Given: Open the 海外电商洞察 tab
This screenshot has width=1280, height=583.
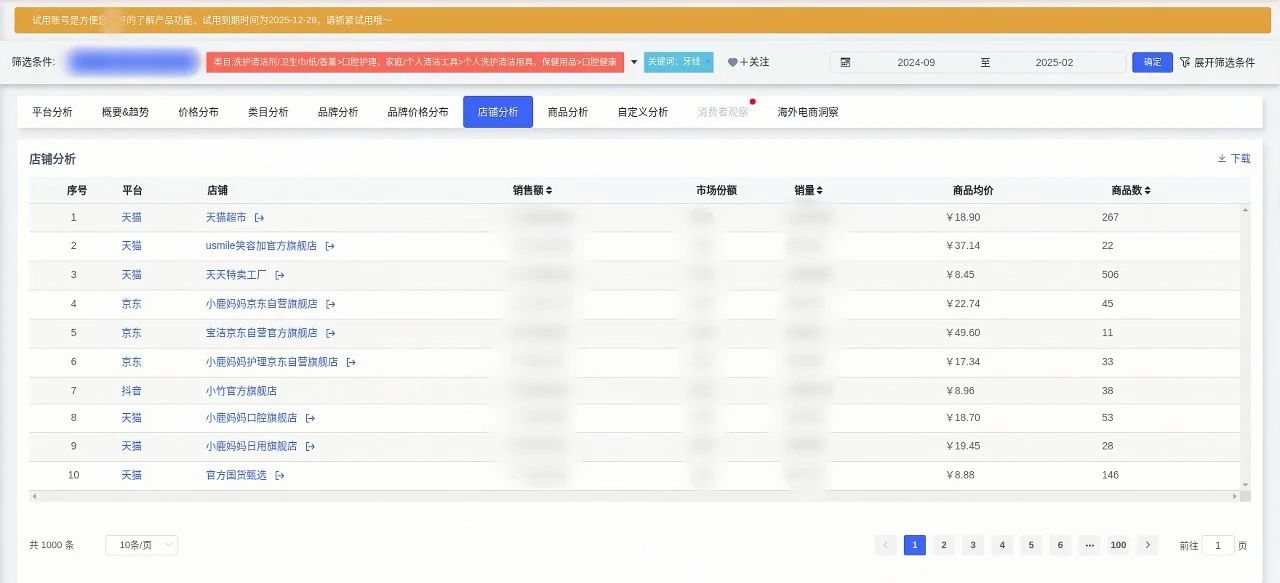Looking at the screenshot, I should point(808,112).
